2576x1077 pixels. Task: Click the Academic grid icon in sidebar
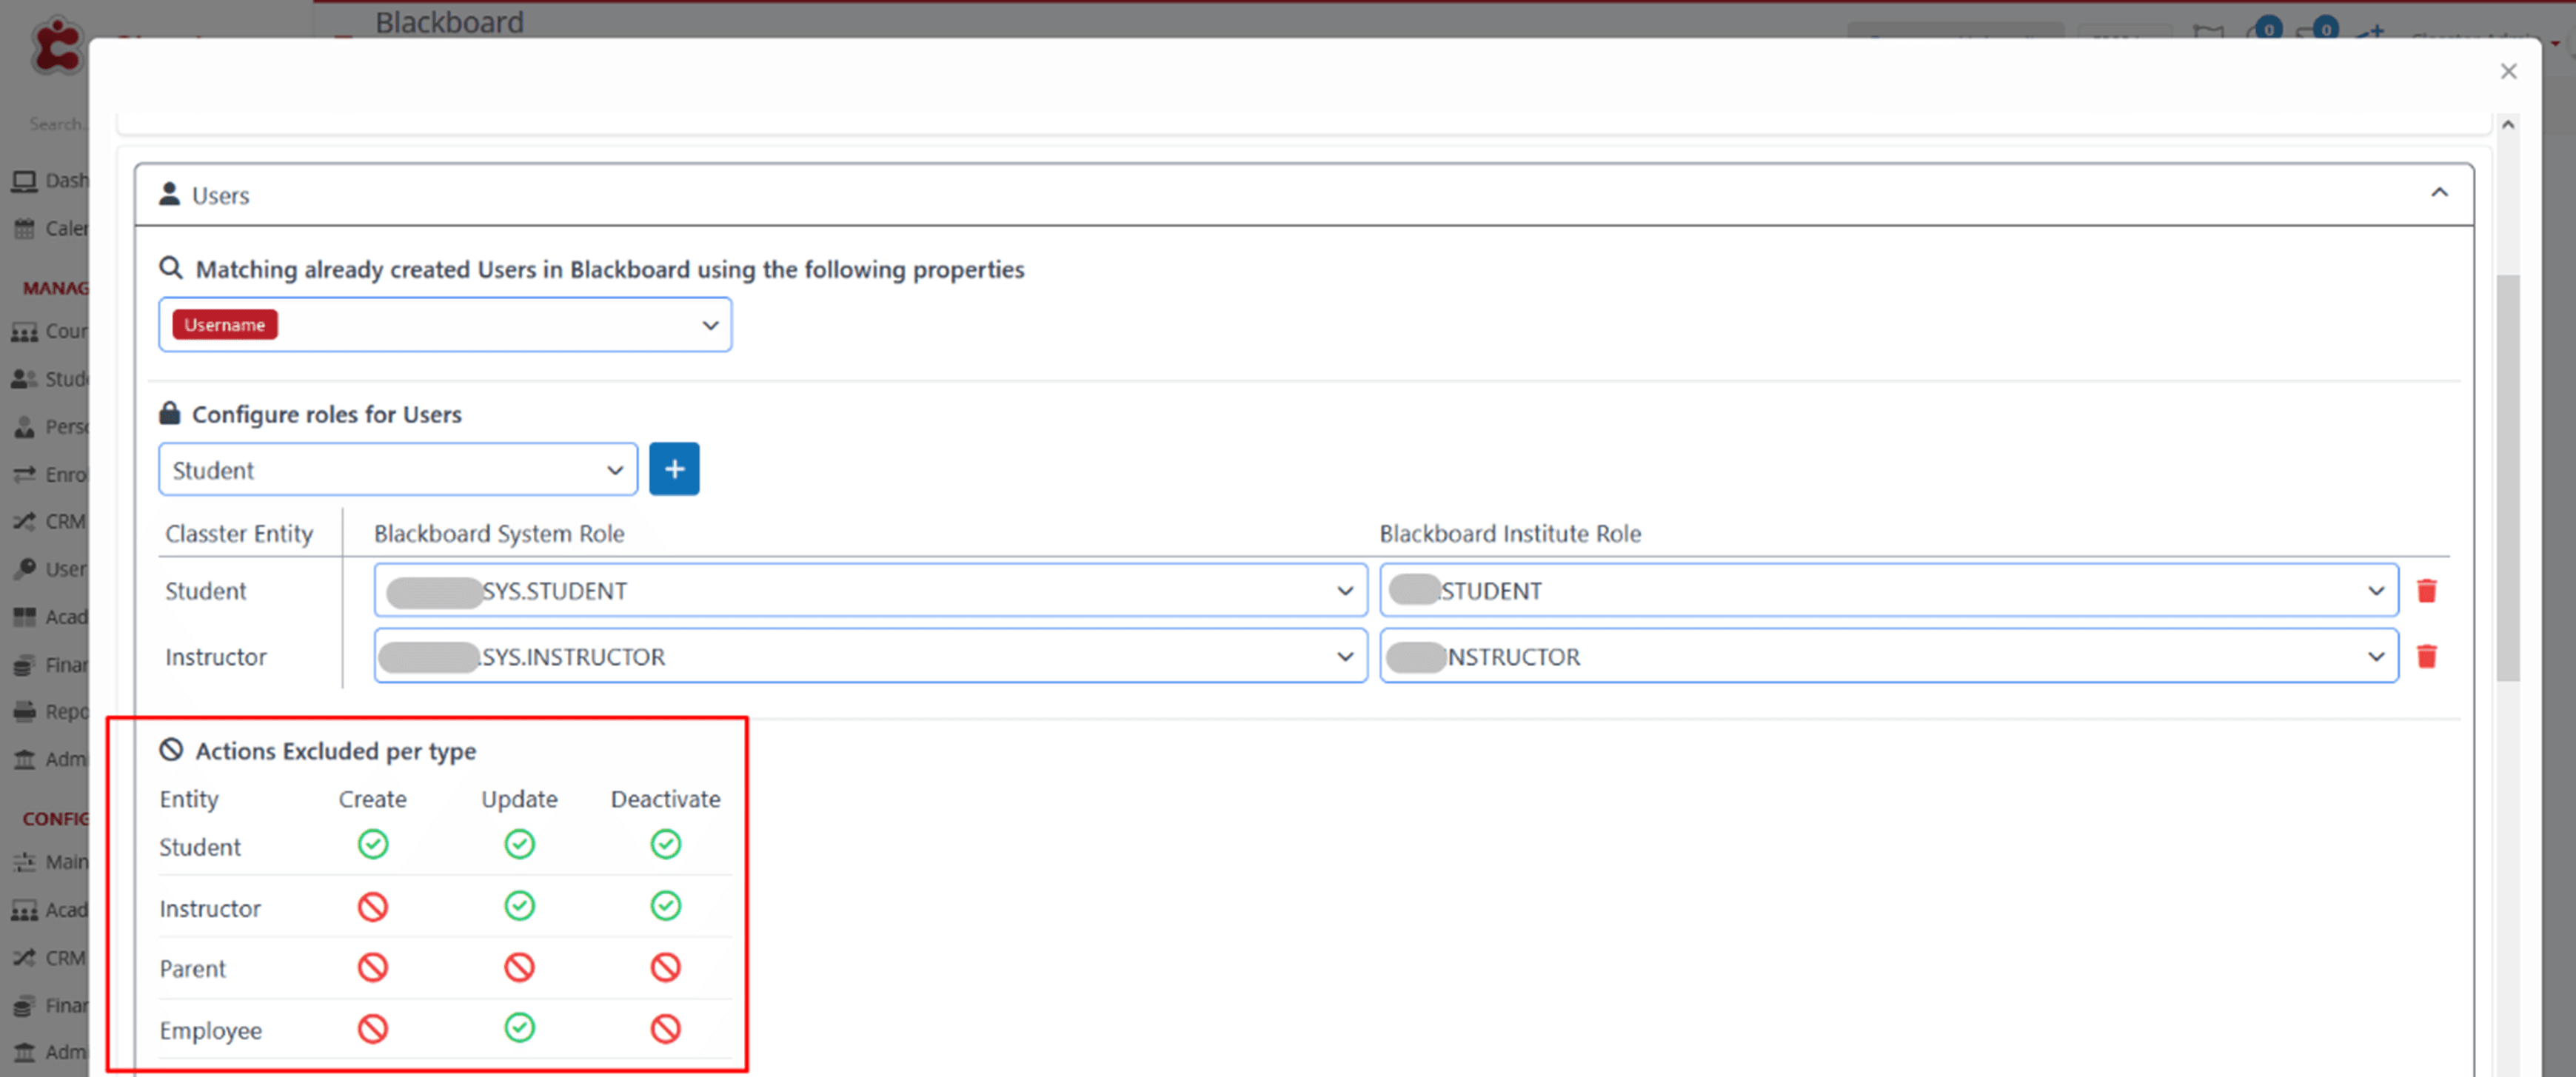(x=25, y=617)
